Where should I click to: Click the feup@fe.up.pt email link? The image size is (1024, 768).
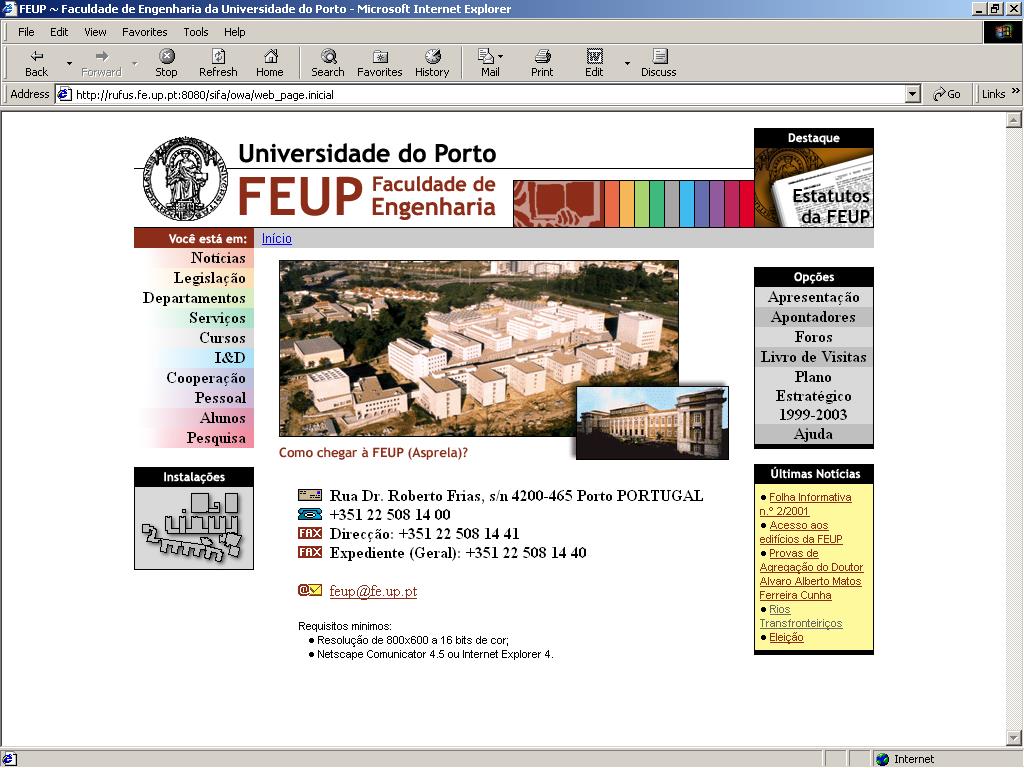point(373,591)
